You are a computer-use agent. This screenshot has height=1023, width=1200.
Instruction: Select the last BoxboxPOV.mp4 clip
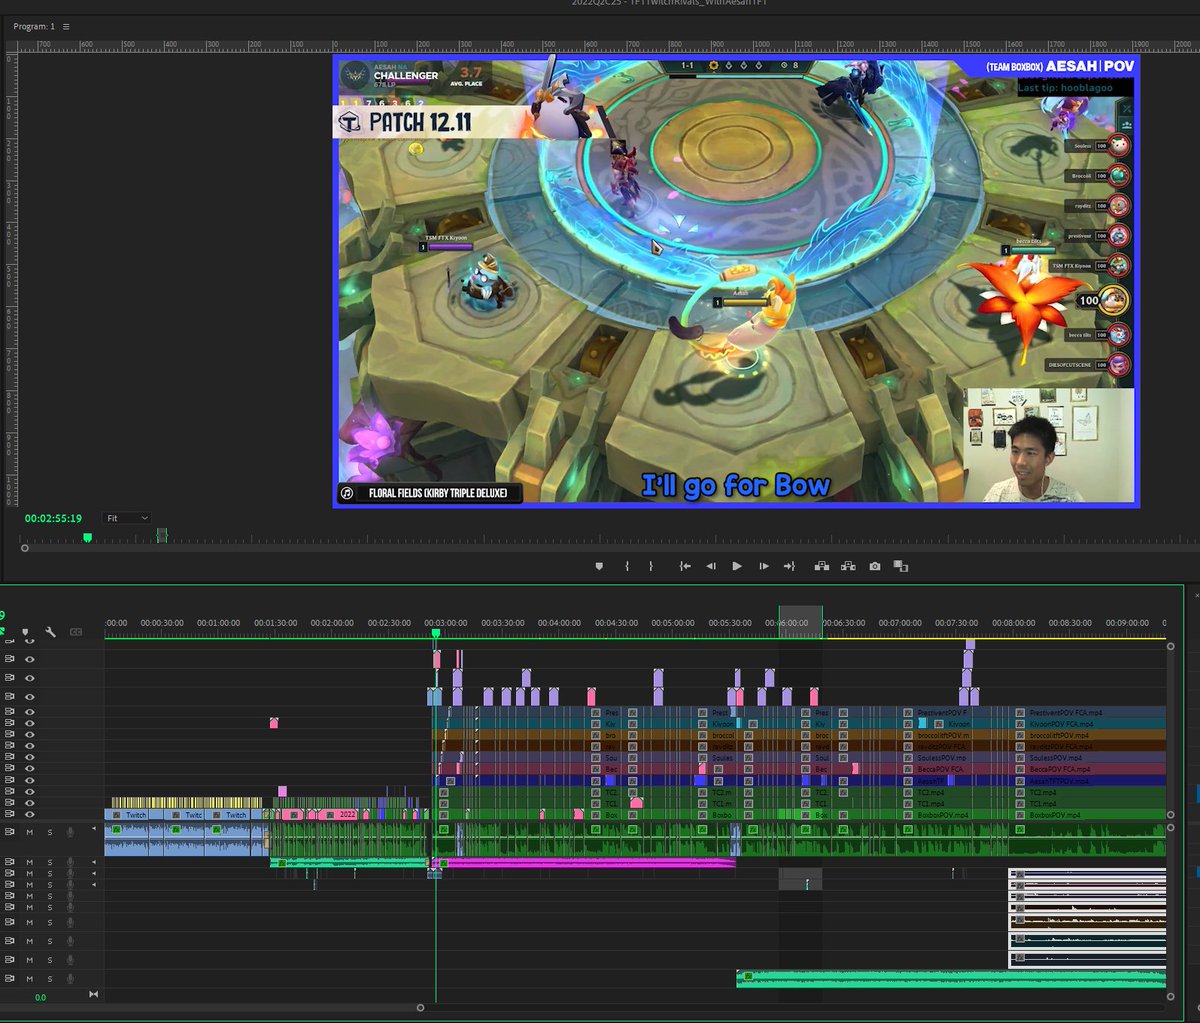[1087, 815]
